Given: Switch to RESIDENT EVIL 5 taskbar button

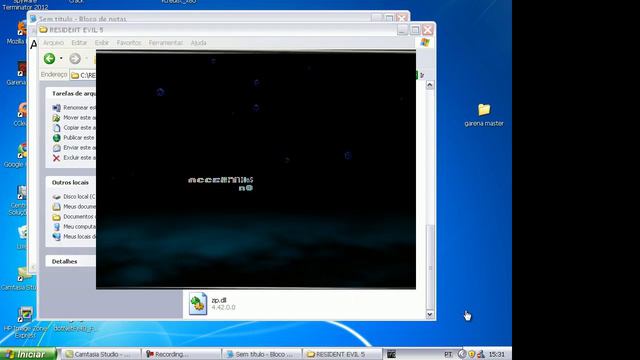Looking at the screenshot, I should click(342, 354).
